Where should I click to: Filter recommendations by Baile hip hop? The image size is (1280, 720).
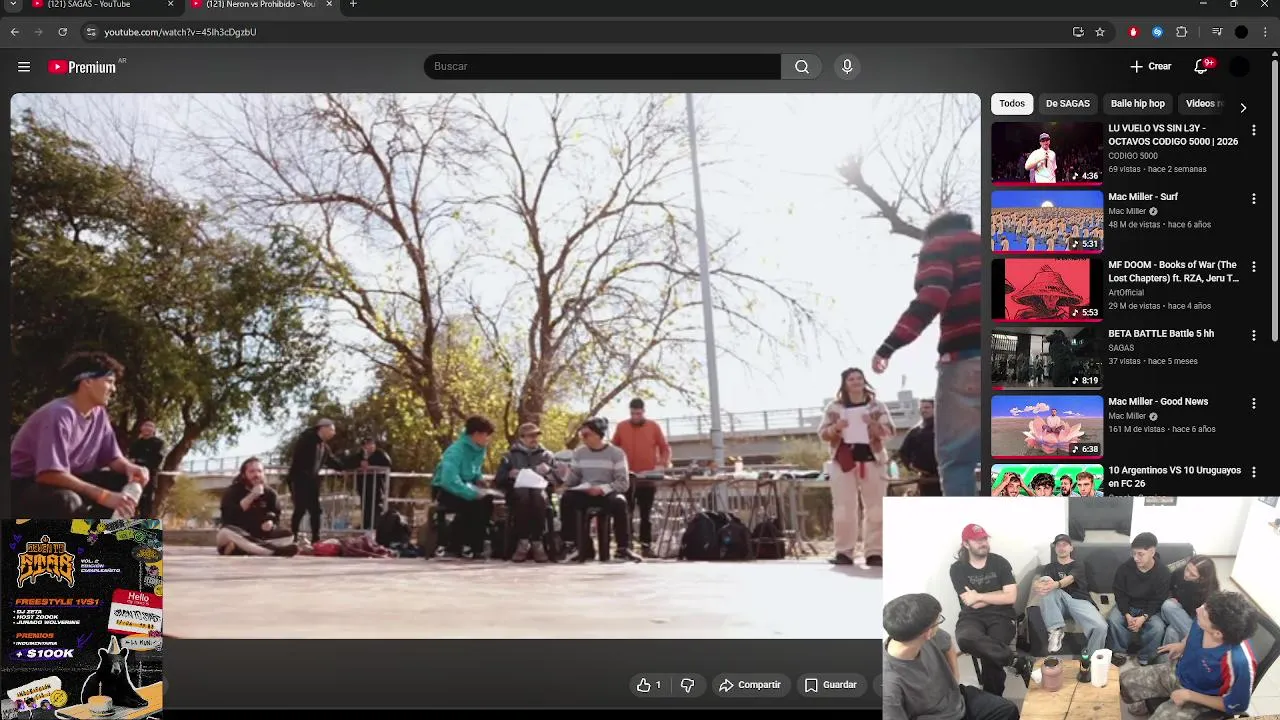1137,104
